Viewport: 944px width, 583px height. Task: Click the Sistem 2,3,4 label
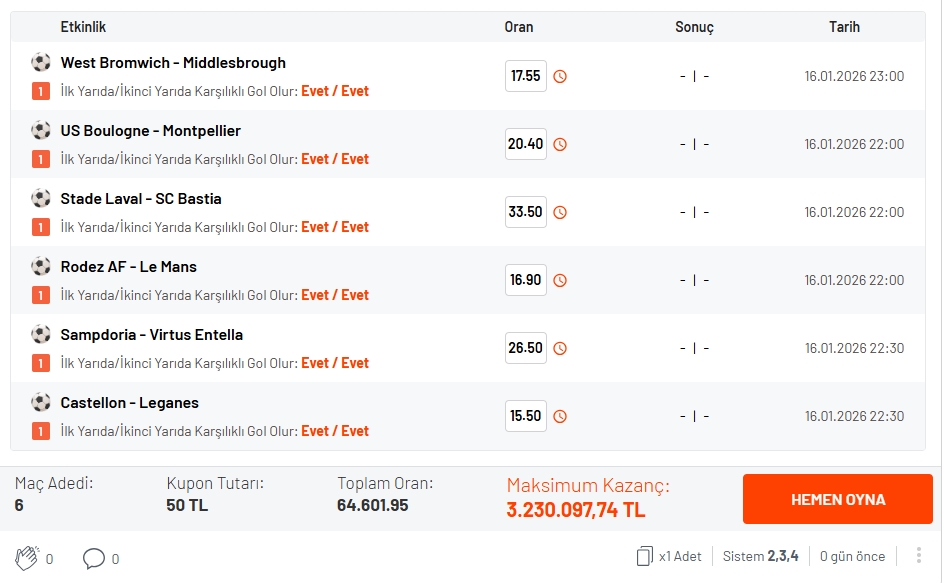[760, 556]
